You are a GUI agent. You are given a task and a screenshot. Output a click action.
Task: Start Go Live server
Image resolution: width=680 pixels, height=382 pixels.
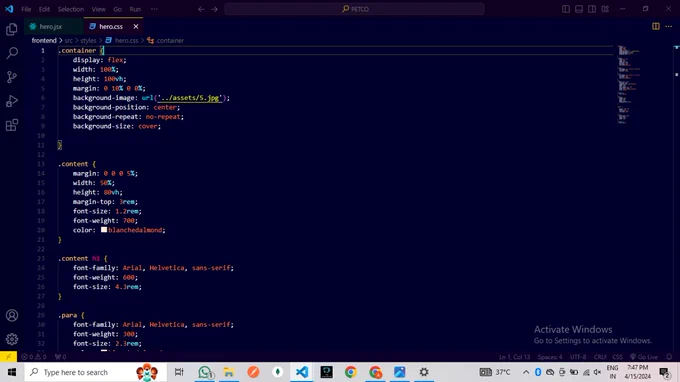644,357
